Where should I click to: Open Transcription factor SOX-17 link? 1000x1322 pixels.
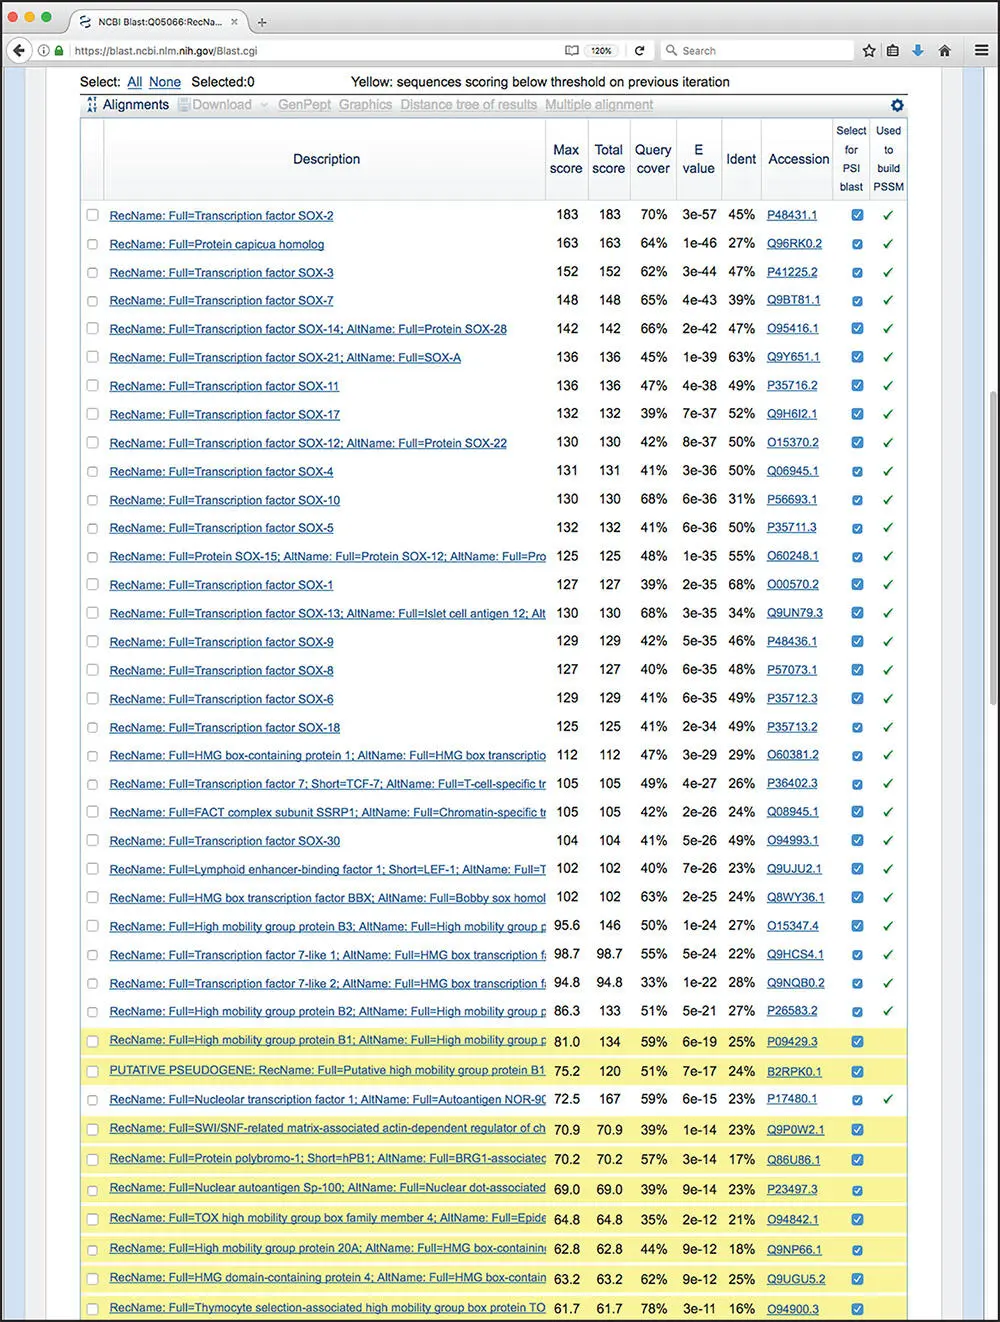pyautogui.click(x=224, y=414)
